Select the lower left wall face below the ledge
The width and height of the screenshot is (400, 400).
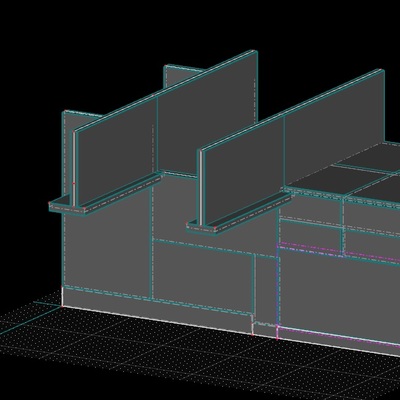click(x=107, y=253)
